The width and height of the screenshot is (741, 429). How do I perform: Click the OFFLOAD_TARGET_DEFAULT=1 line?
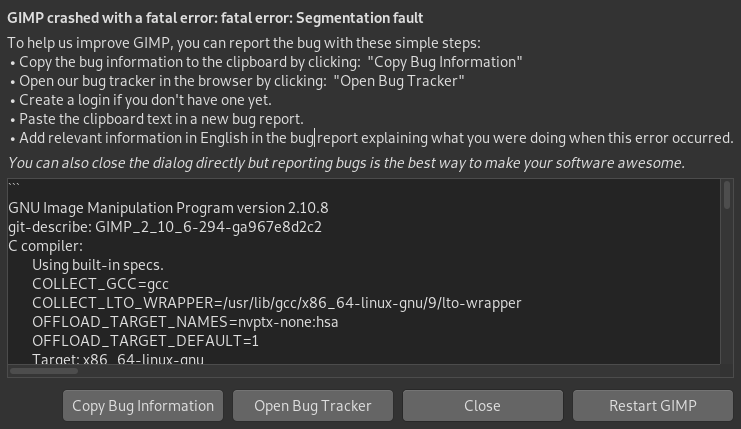145,341
